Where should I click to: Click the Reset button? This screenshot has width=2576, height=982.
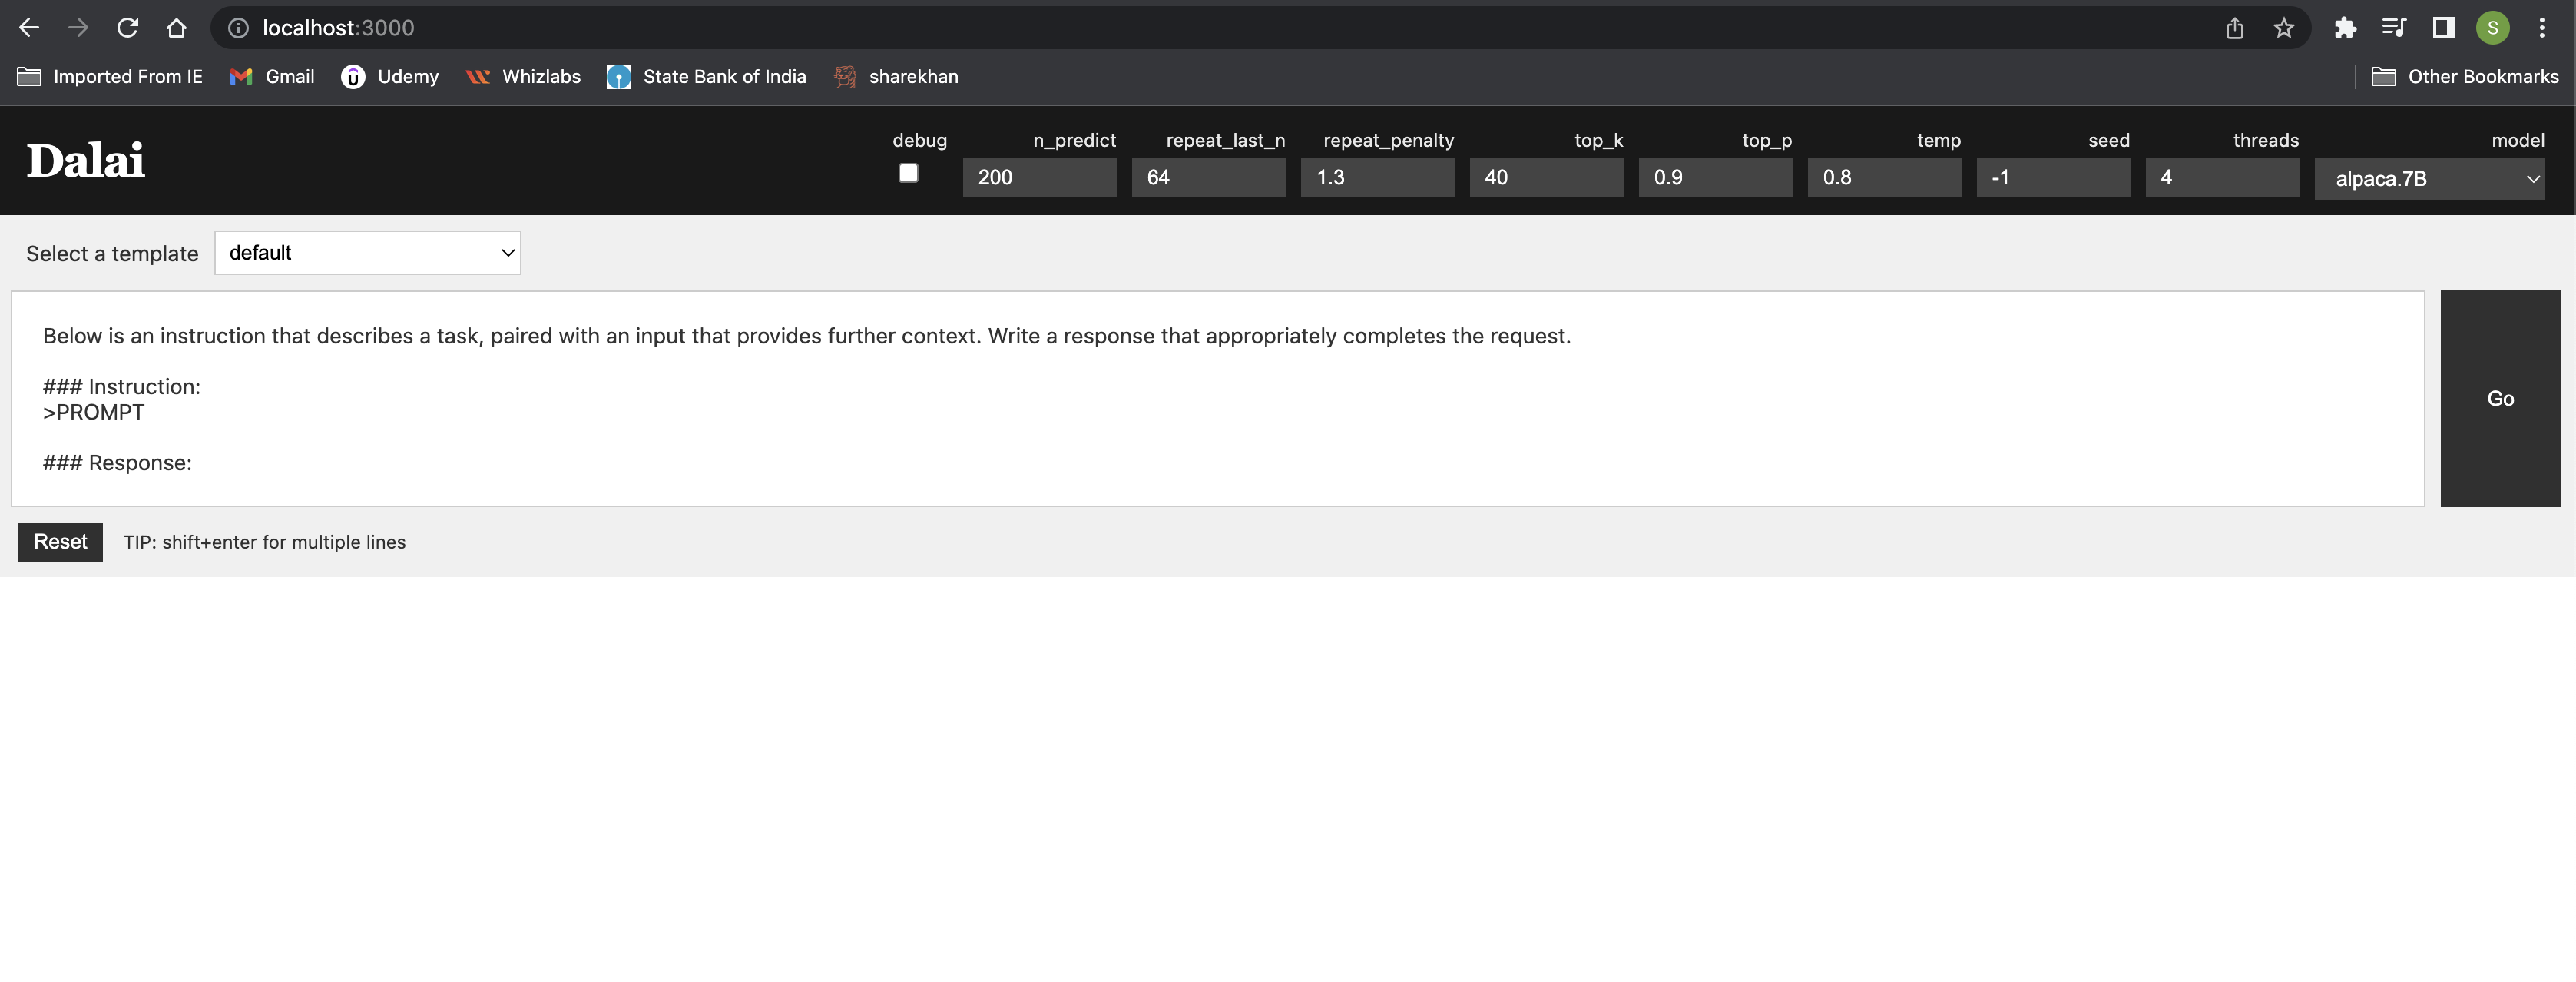[x=61, y=539]
